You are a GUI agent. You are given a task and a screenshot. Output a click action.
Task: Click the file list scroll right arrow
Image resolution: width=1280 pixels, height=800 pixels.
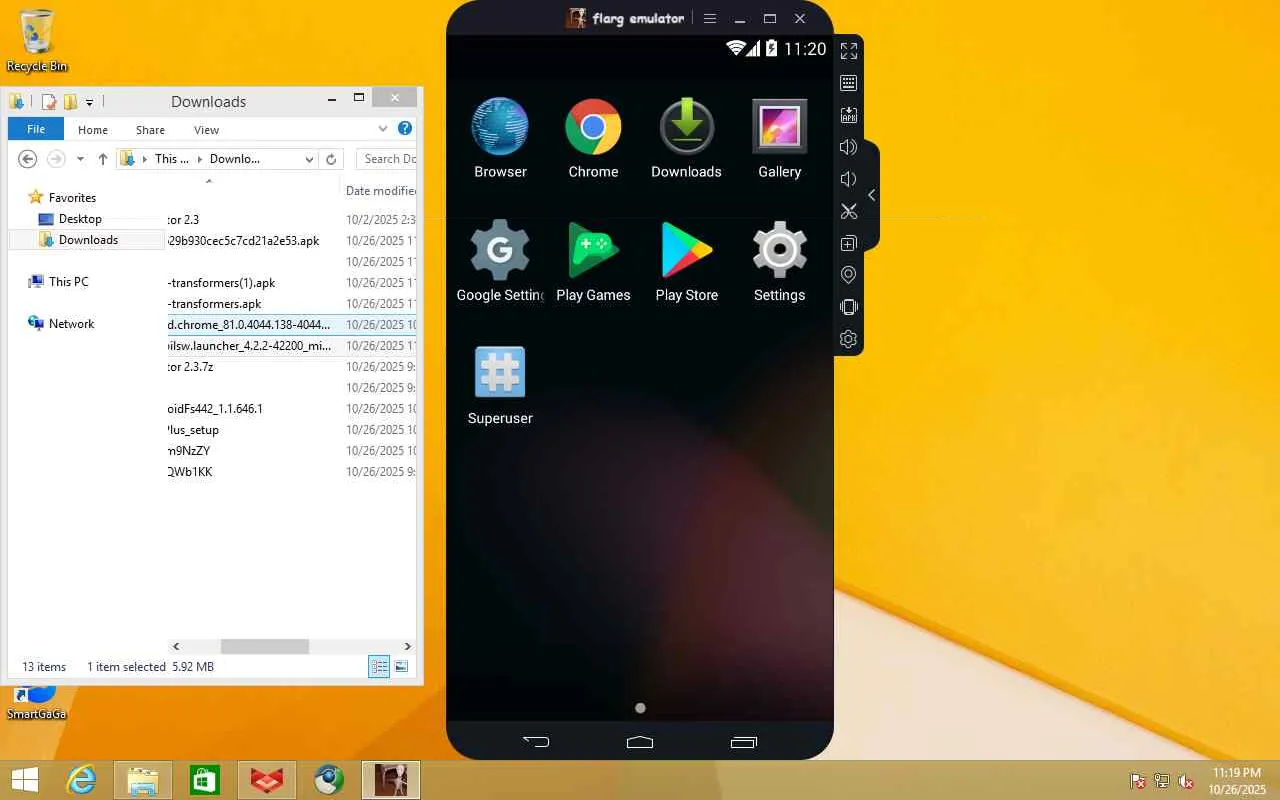(407, 647)
